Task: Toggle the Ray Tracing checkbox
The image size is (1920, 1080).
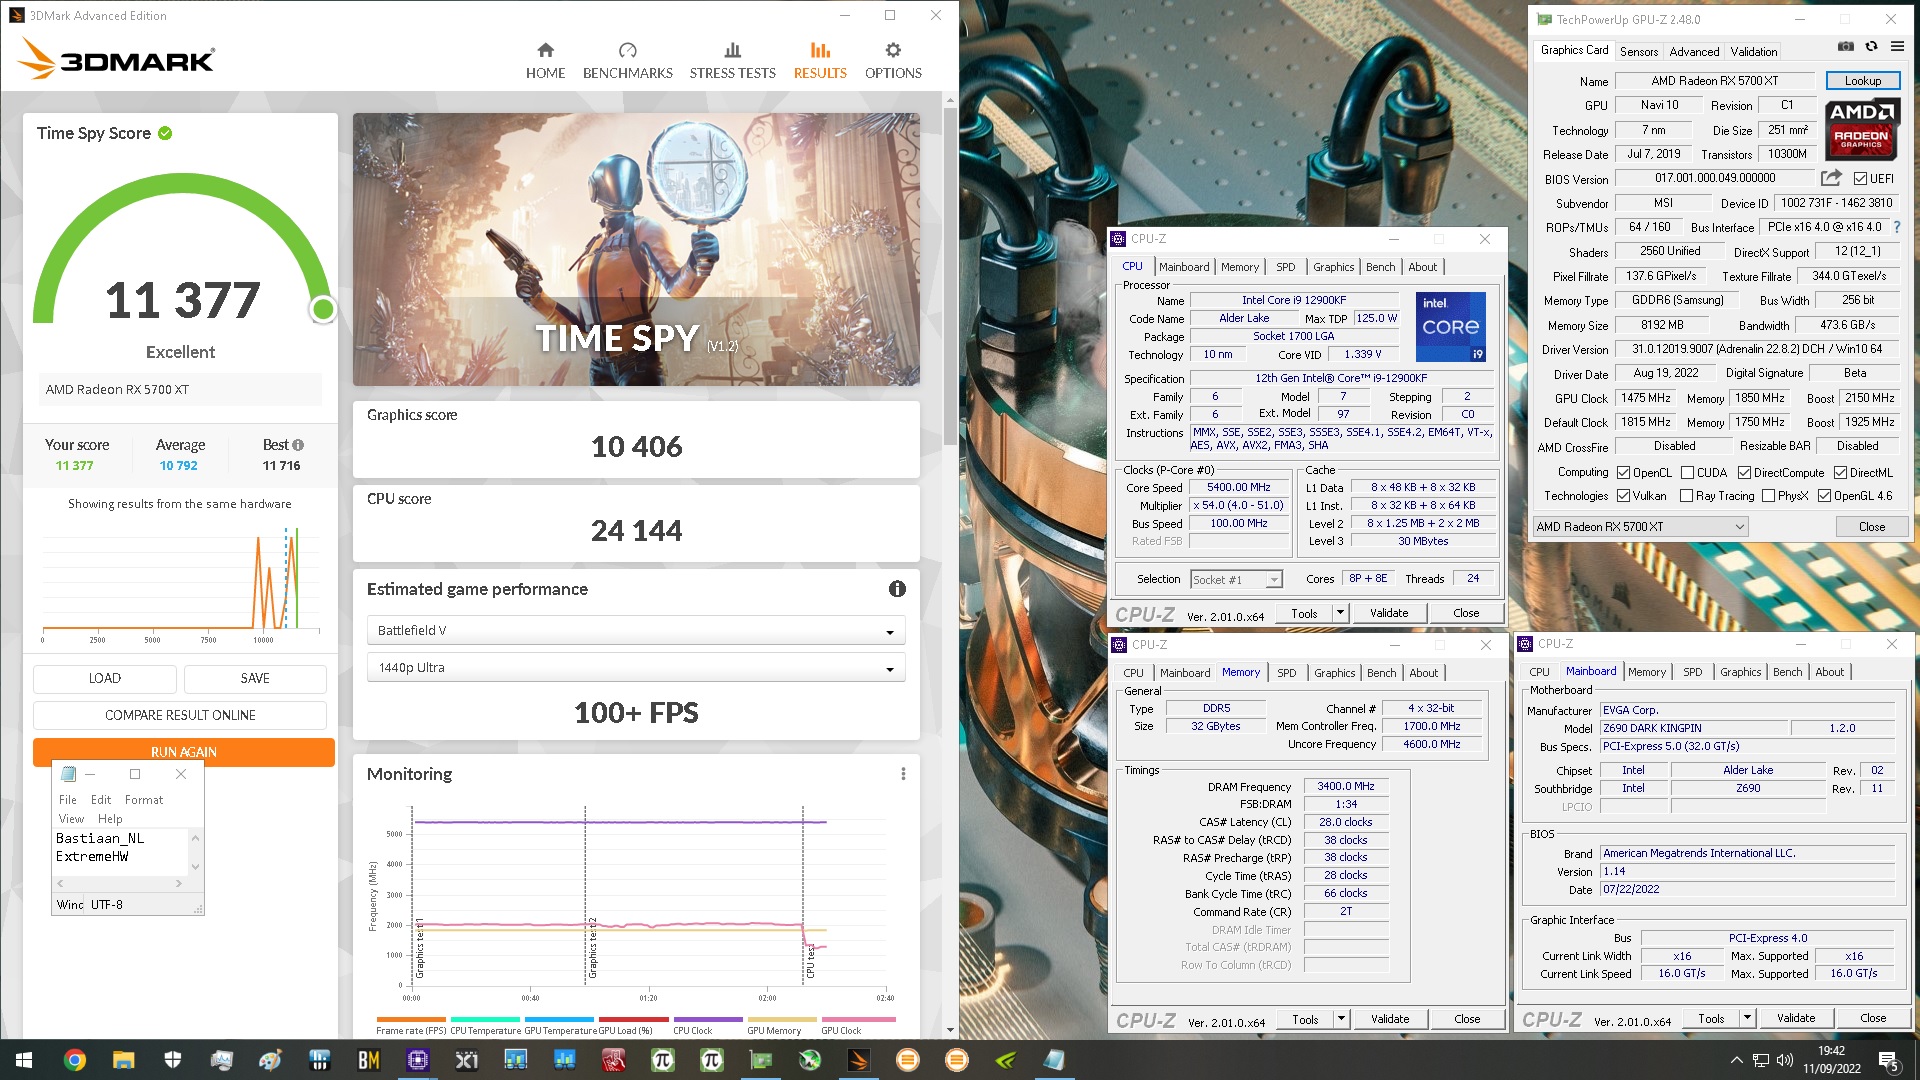Action: point(1686,496)
